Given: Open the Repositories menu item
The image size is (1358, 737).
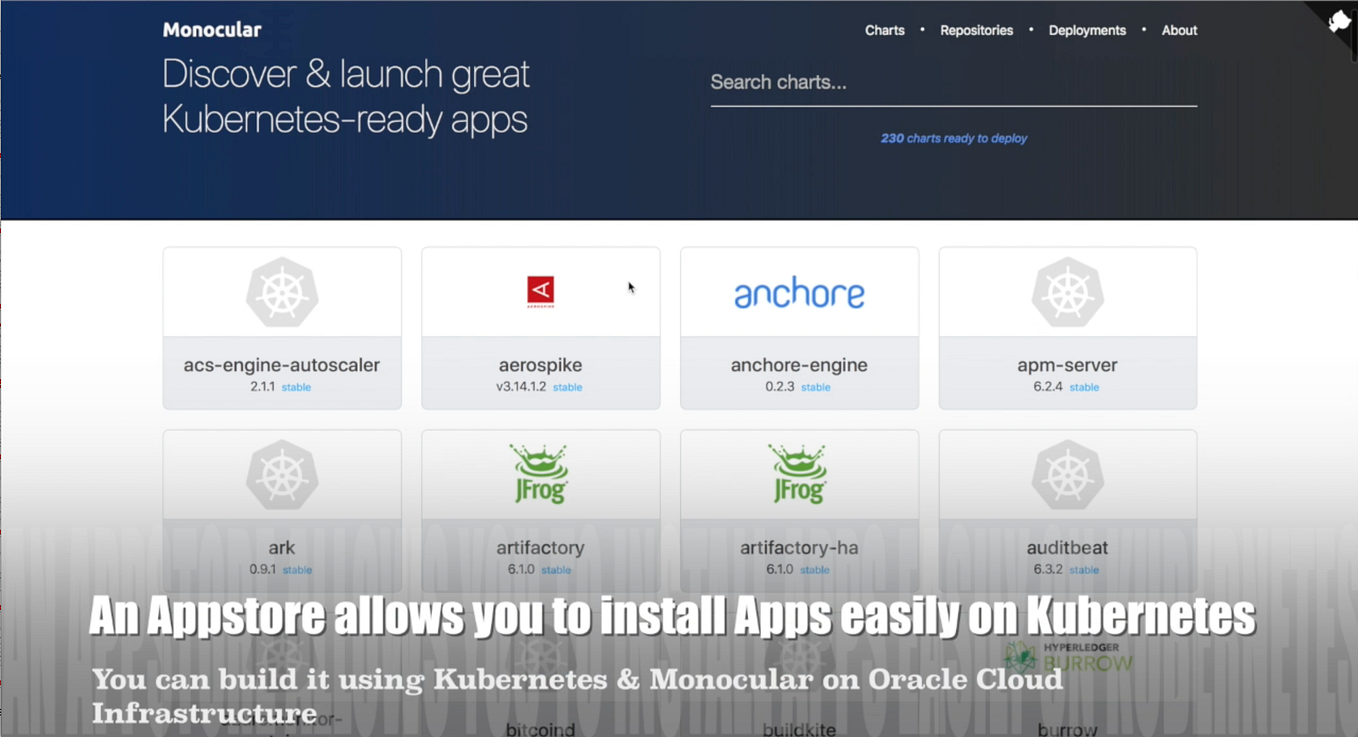Looking at the screenshot, I should click(976, 30).
